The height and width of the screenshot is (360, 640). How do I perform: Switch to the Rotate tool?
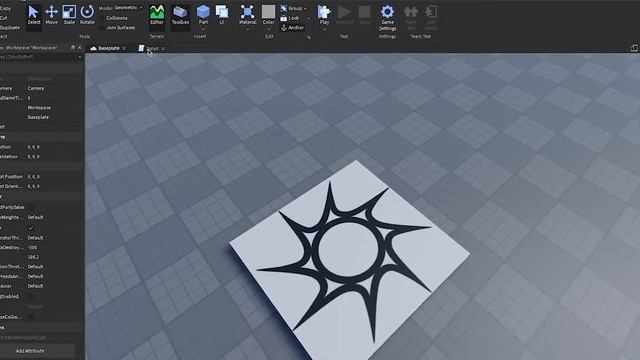(87, 15)
